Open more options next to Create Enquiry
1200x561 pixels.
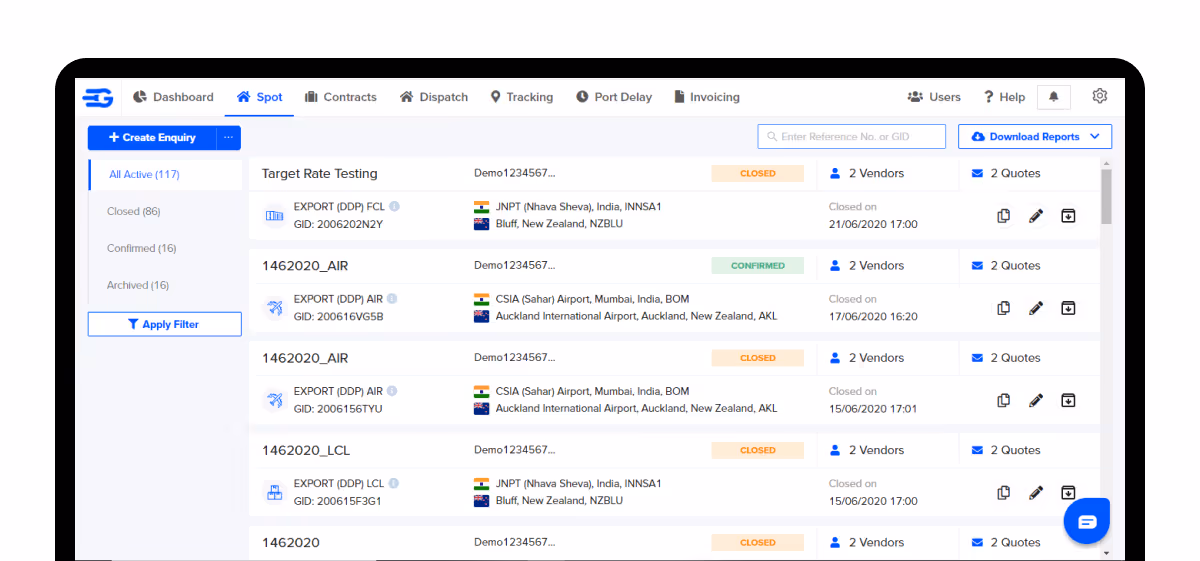click(x=229, y=138)
